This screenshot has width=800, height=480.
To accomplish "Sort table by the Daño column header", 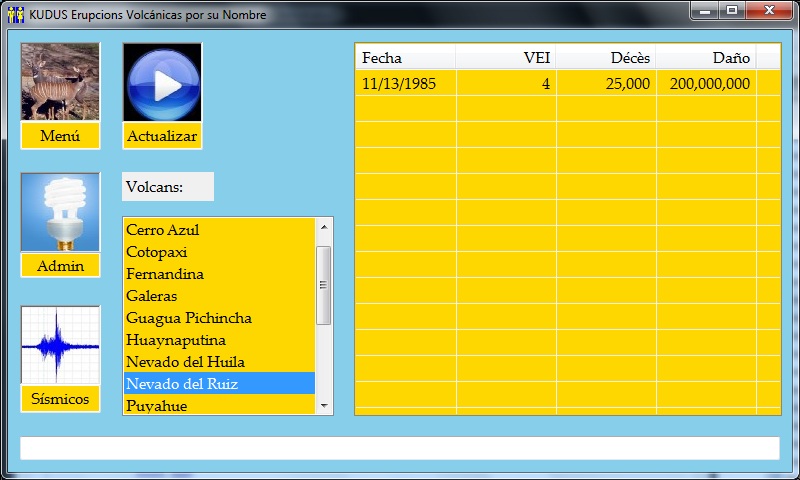I will coord(706,58).
